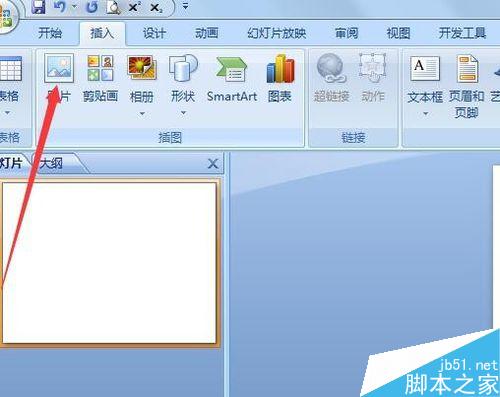
Task: Apply superscript from quick access toolbar
Action: coord(134,7)
